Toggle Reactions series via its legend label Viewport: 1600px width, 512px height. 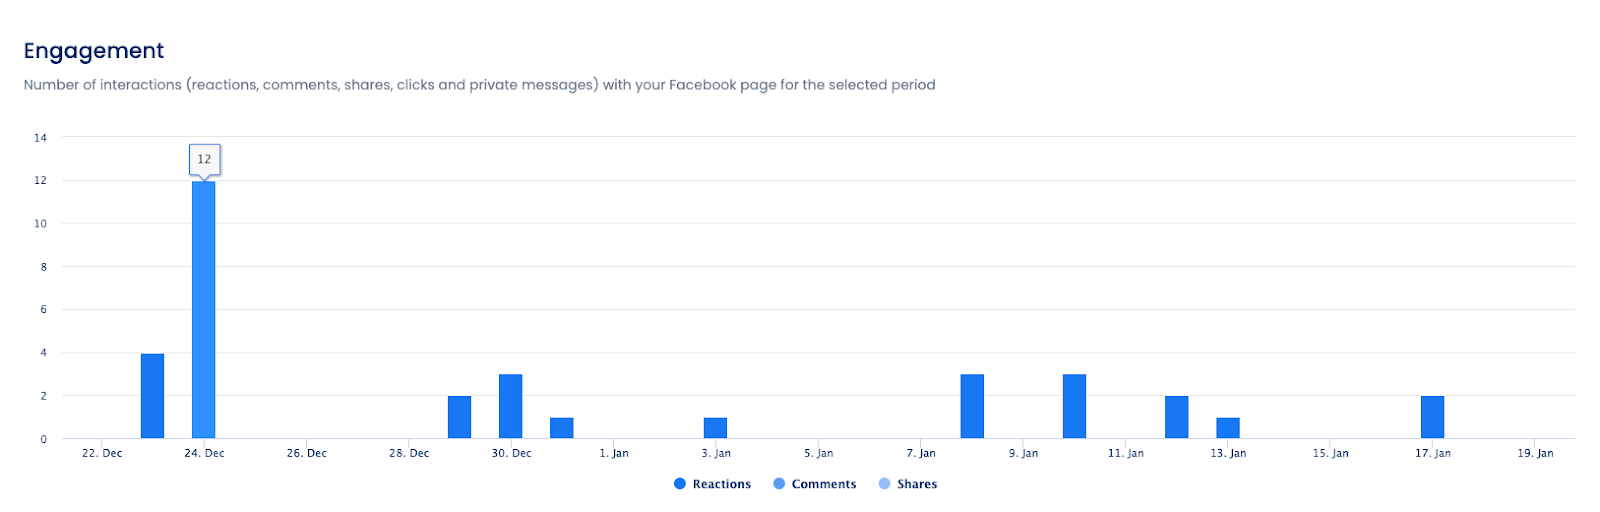[721, 484]
